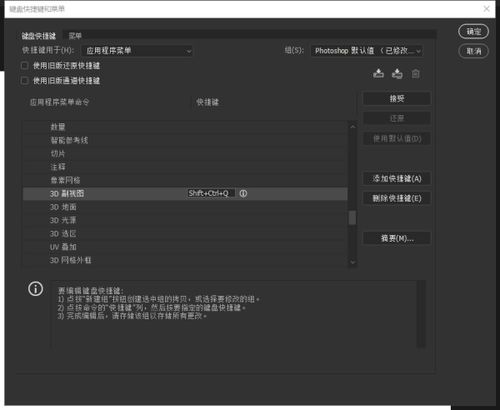
Task: Click the large info icon beside the instructions
Action: tap(36, 289)
